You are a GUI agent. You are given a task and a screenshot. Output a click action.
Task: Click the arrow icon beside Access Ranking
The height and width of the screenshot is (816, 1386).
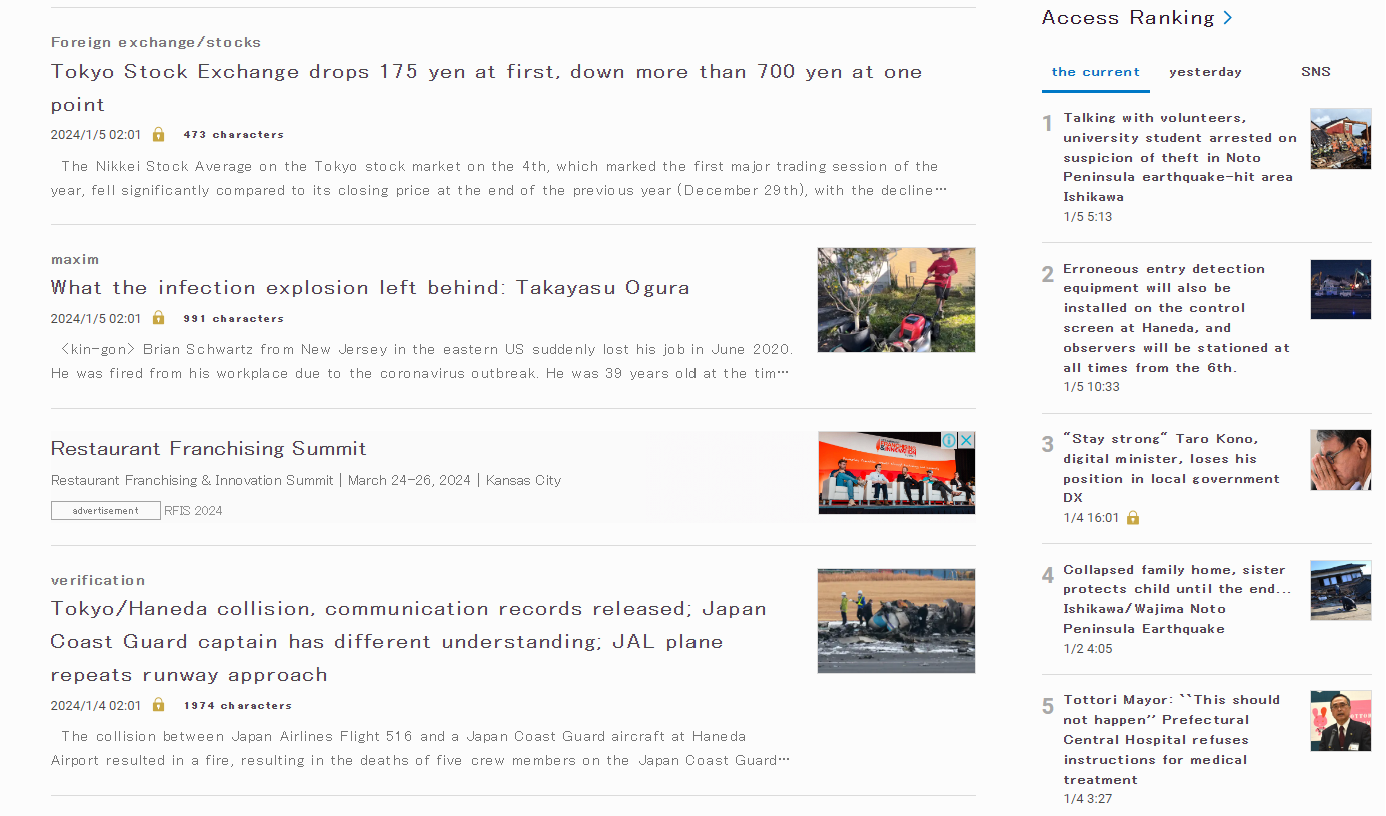[1228, 18]
